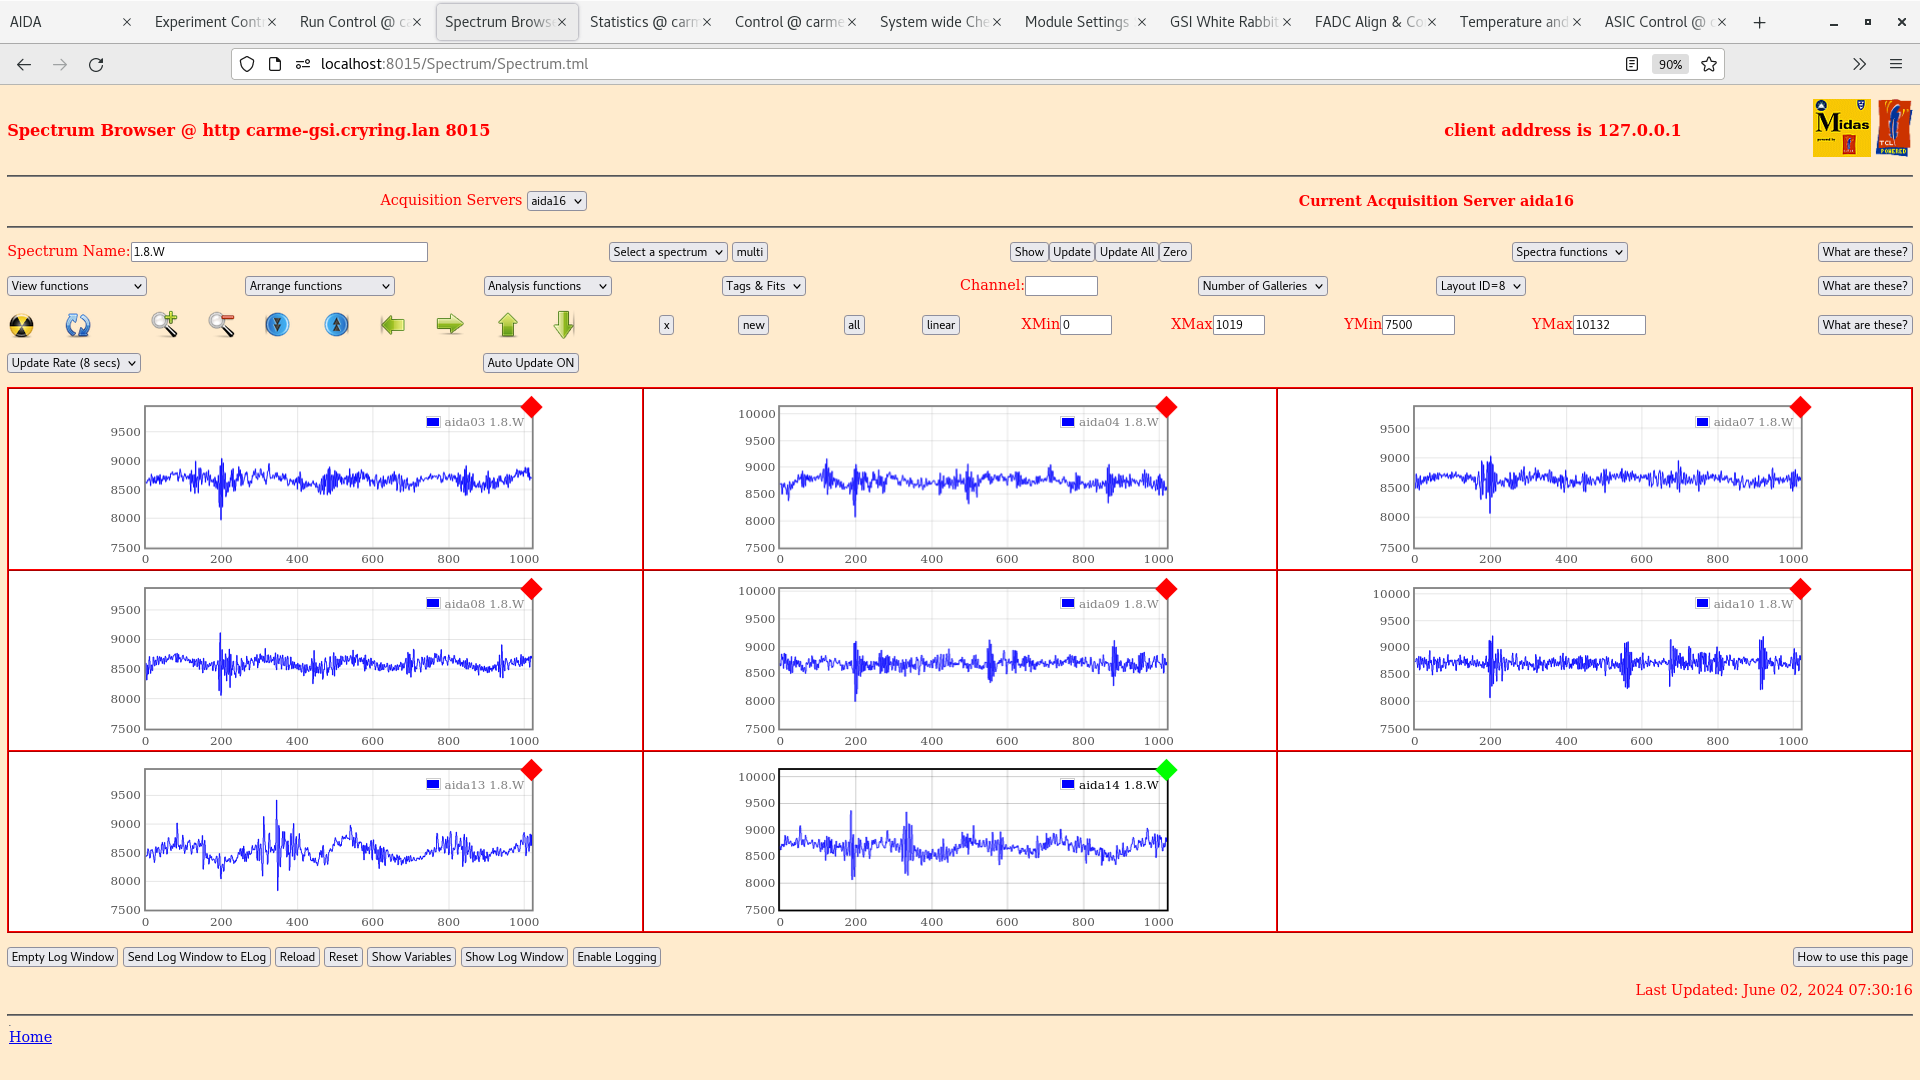Click the zoom in magnifier icon

click(x=165, y=324)
